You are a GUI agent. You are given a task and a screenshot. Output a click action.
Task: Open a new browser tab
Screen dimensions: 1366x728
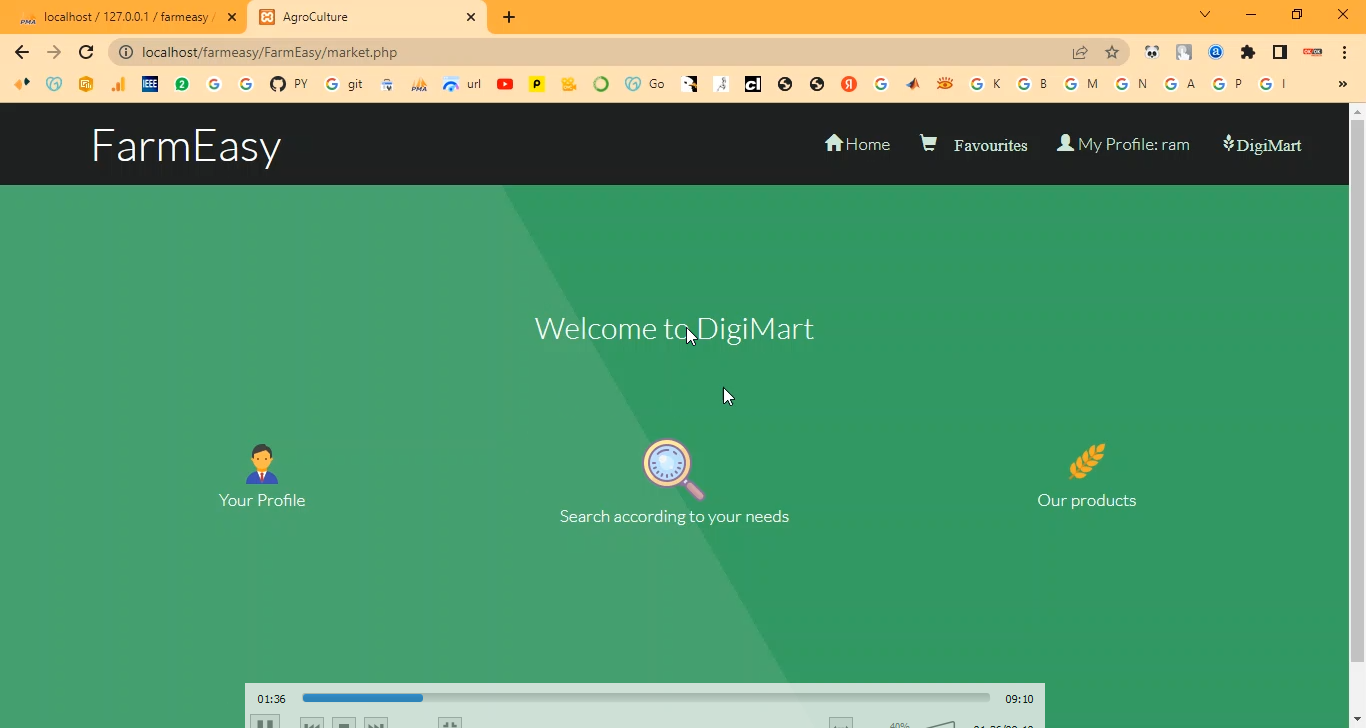click(509, 17)
